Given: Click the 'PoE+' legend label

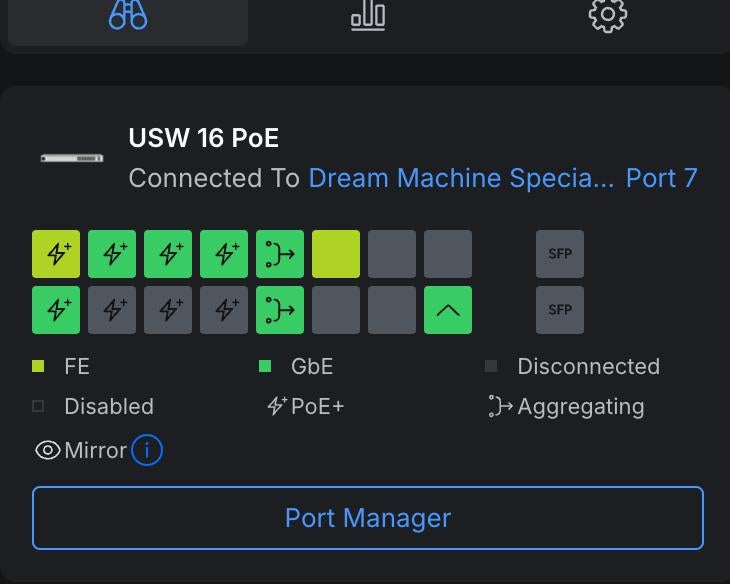Looking at the screenshot, I should [318, 407].
